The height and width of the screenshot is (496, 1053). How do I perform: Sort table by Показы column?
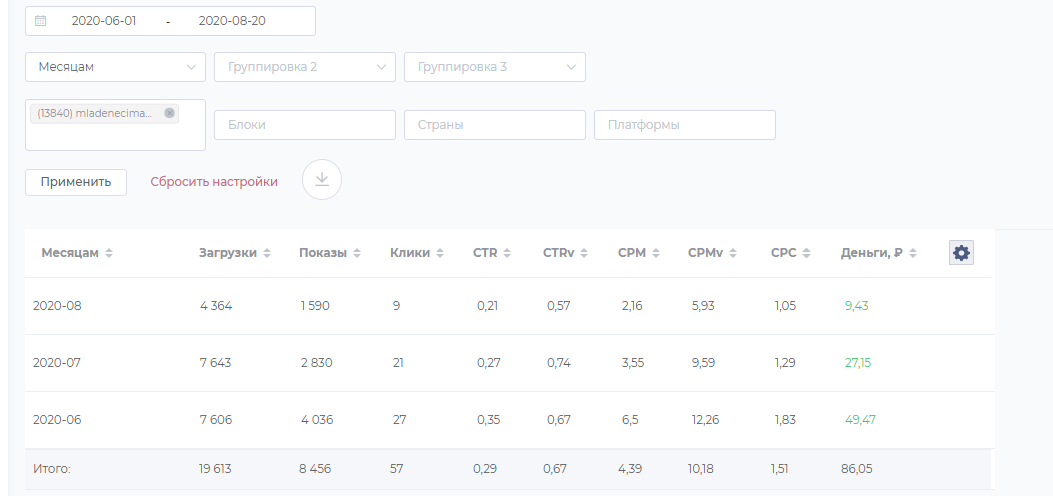point(330,253)
